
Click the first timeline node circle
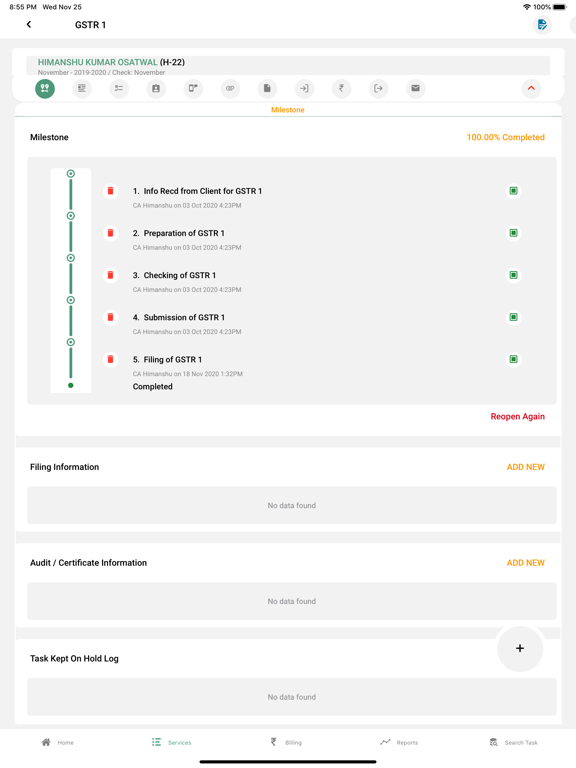[x=71, y=173]
